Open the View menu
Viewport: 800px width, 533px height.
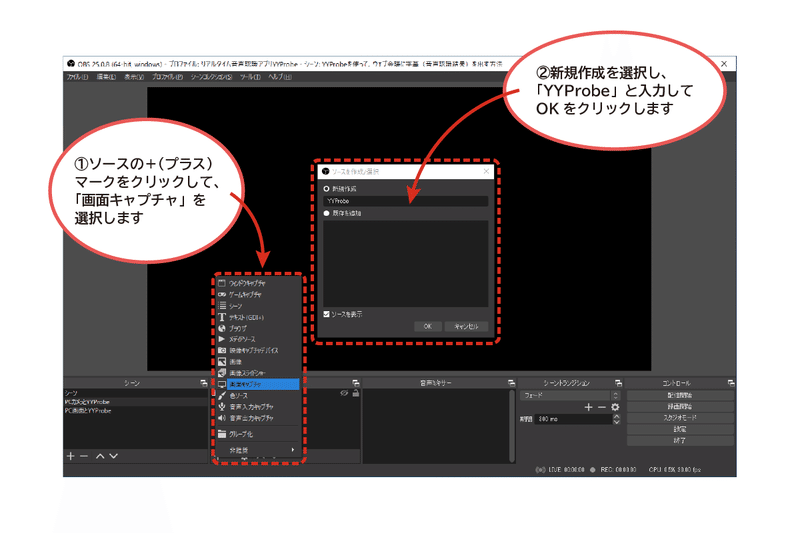point(134,77)
